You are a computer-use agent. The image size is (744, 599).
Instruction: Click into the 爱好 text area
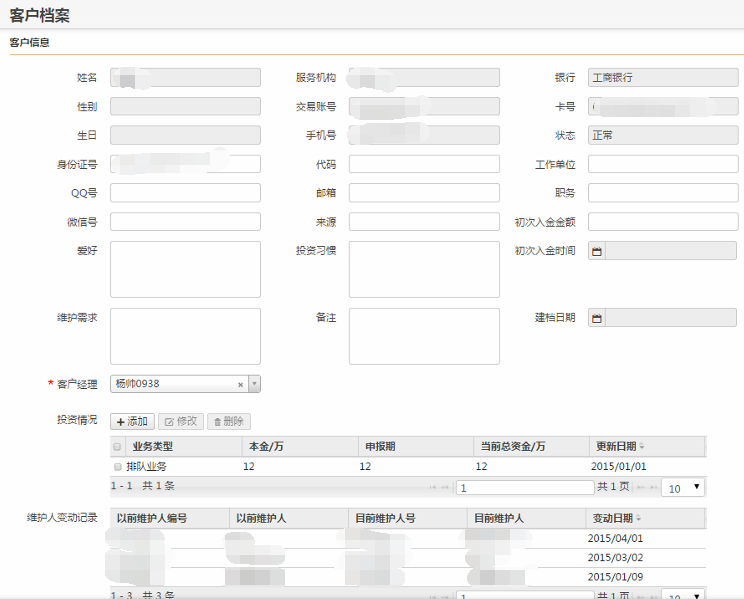185,269
